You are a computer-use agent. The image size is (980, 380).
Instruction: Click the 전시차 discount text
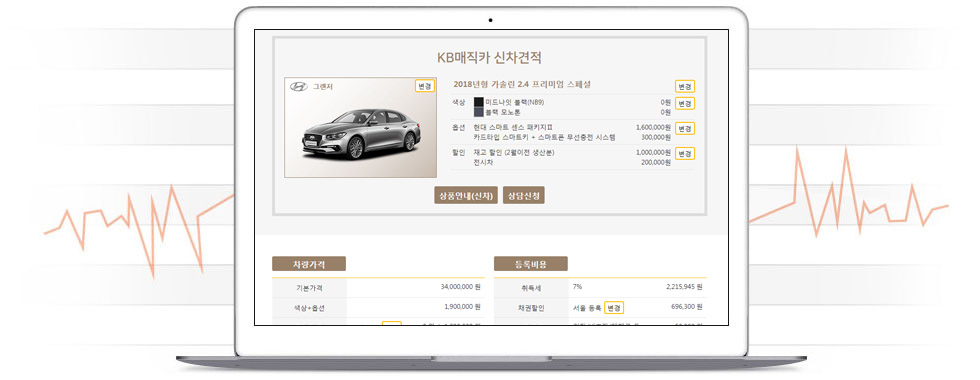click(x=483, y=162)
